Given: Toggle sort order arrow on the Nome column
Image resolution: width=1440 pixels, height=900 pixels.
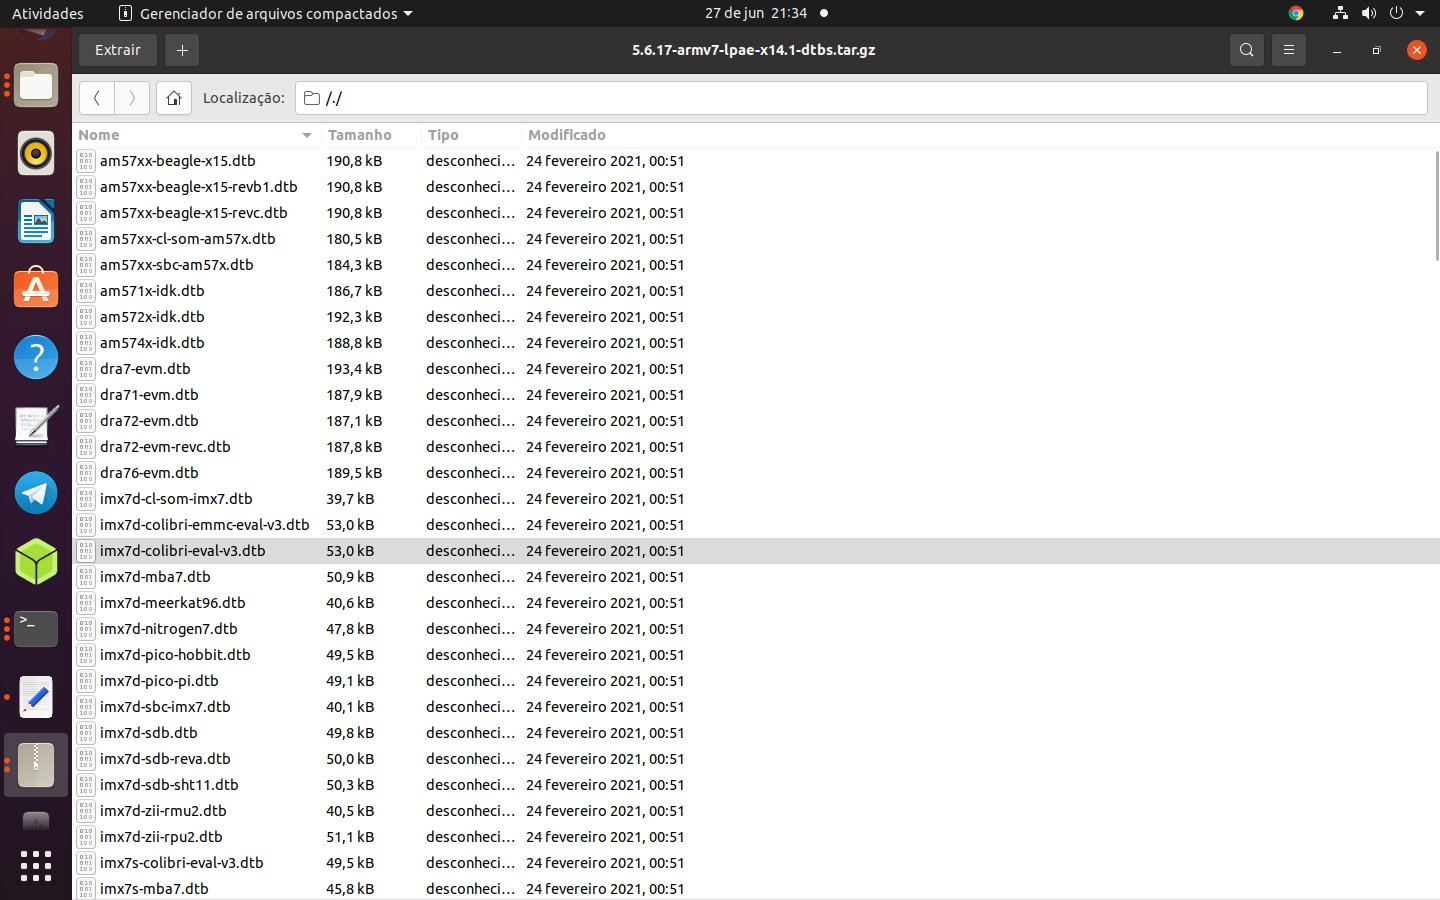Looking at the screenshot, I should click(x=307, y=135).
